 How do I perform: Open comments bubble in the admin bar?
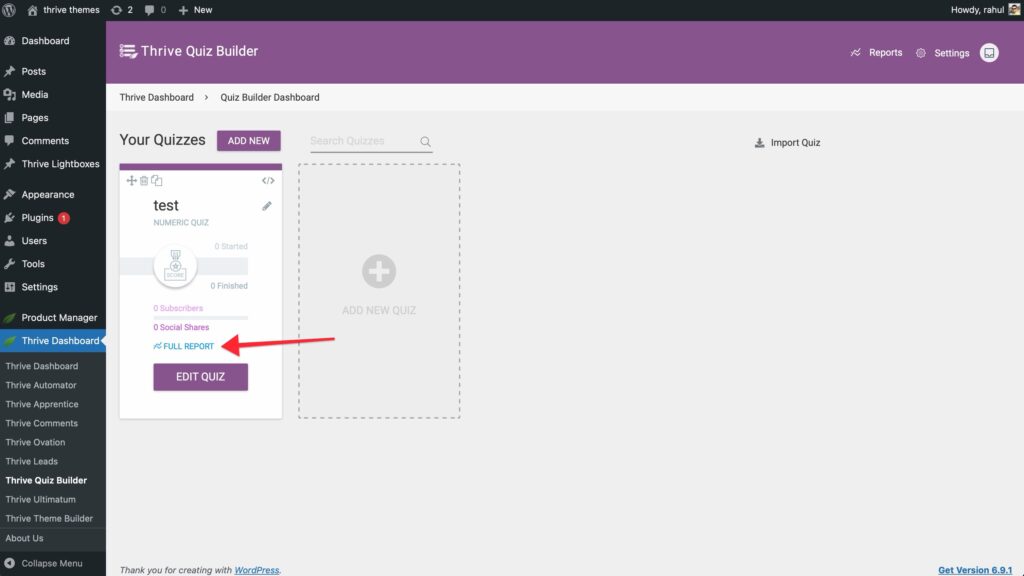click(x=155, y=10)
